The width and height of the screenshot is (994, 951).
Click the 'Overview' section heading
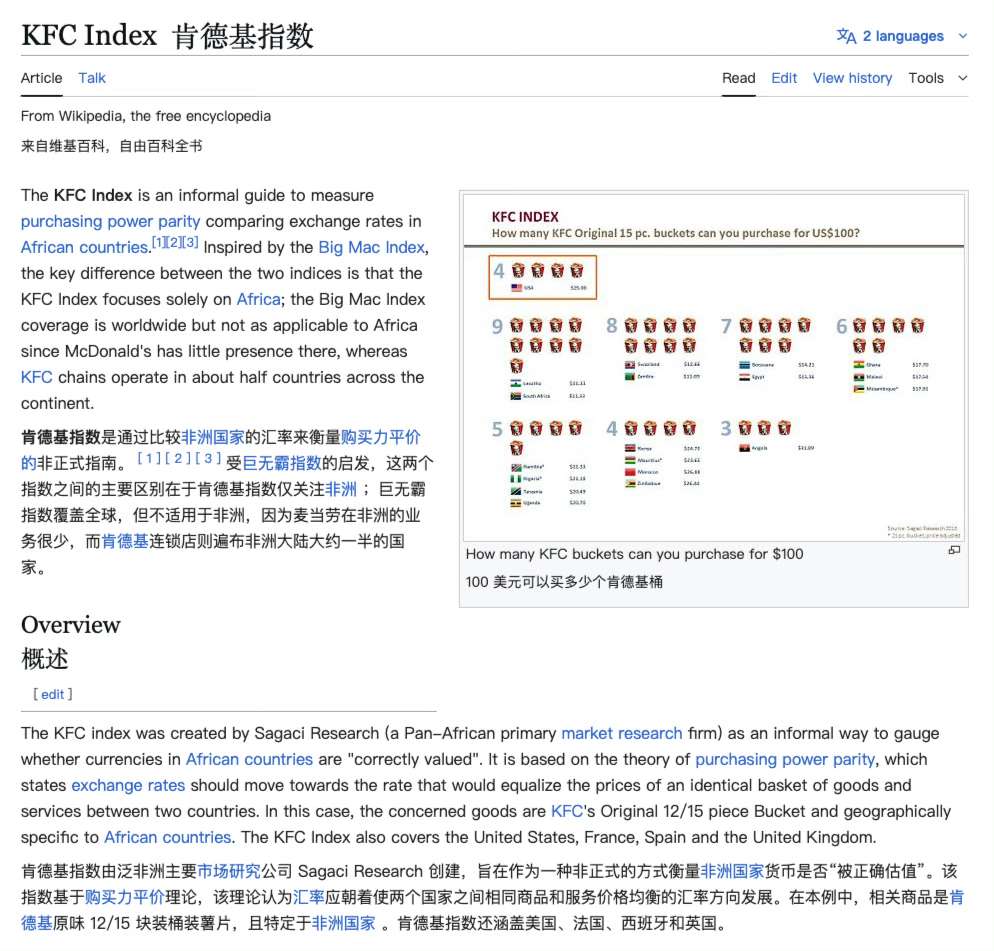(70, 624)
